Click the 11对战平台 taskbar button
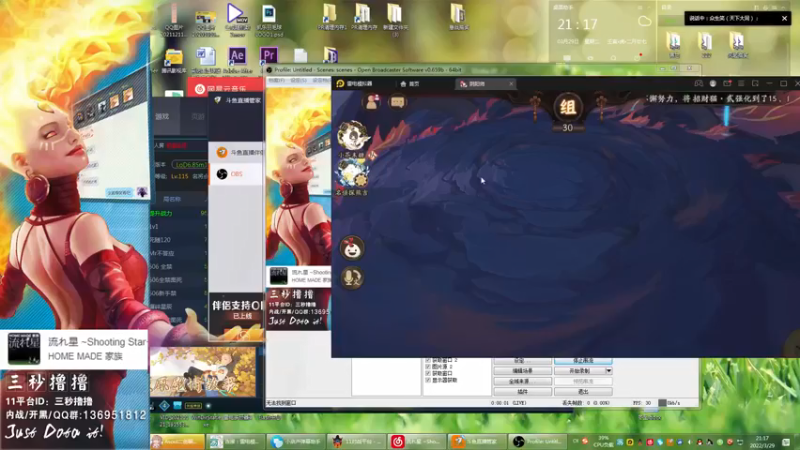 click(356, 441)
